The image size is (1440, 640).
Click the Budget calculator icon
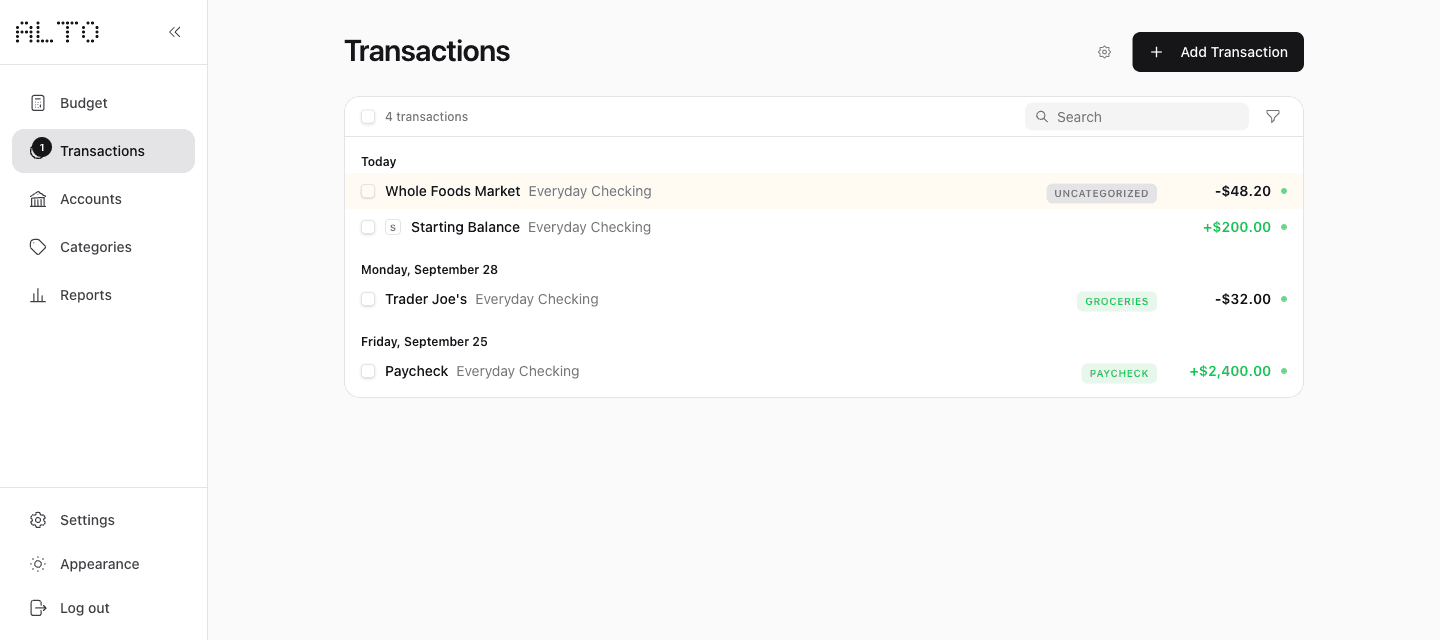tap(38, 103)
